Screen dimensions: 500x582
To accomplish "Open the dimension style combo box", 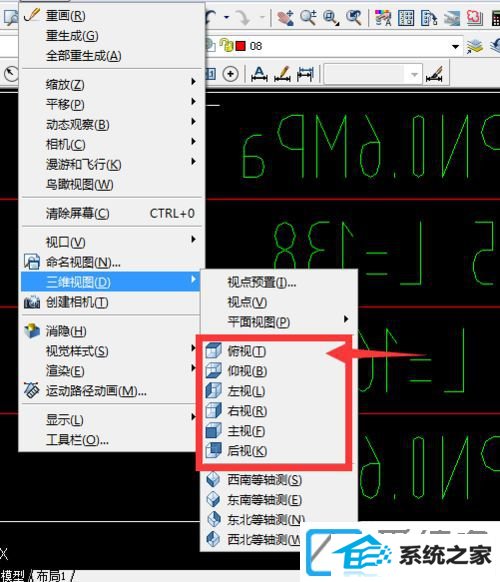I will coord(373,75).
